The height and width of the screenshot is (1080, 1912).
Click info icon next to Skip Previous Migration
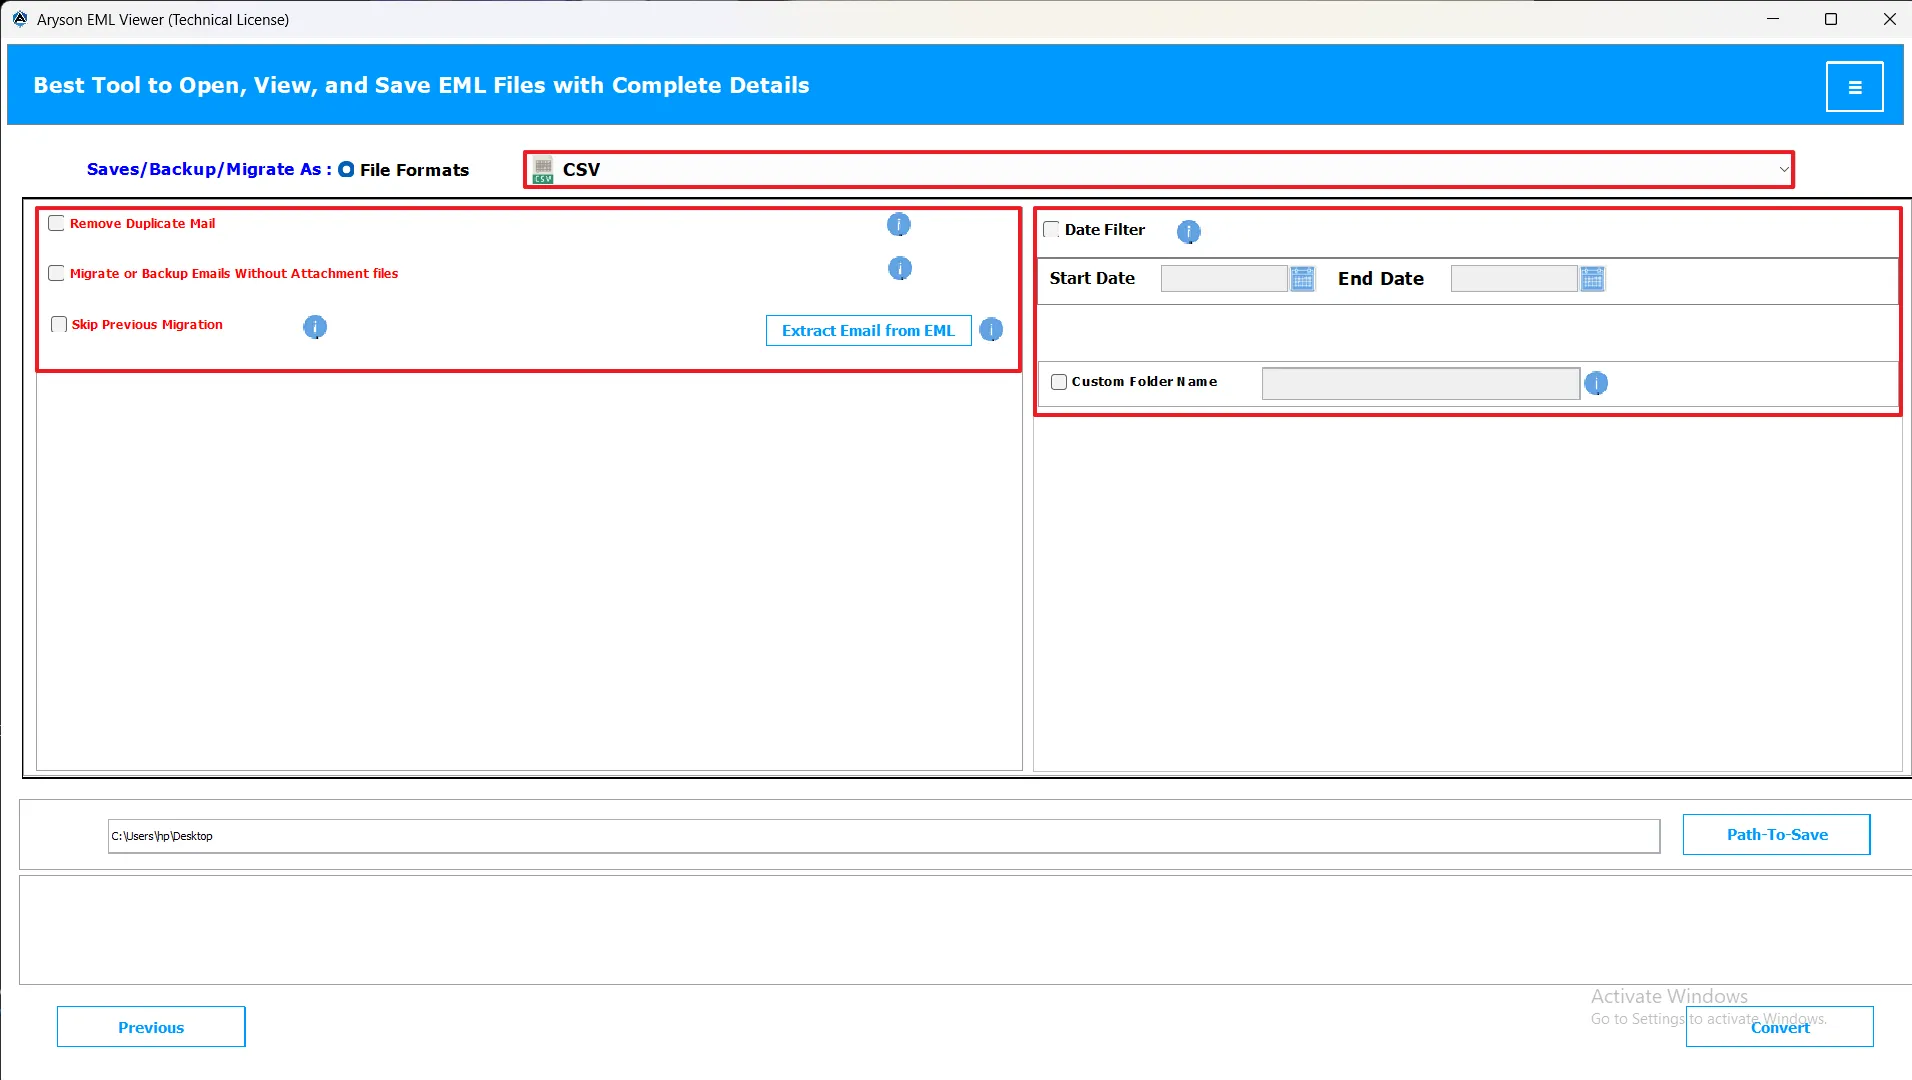point(314,327)
